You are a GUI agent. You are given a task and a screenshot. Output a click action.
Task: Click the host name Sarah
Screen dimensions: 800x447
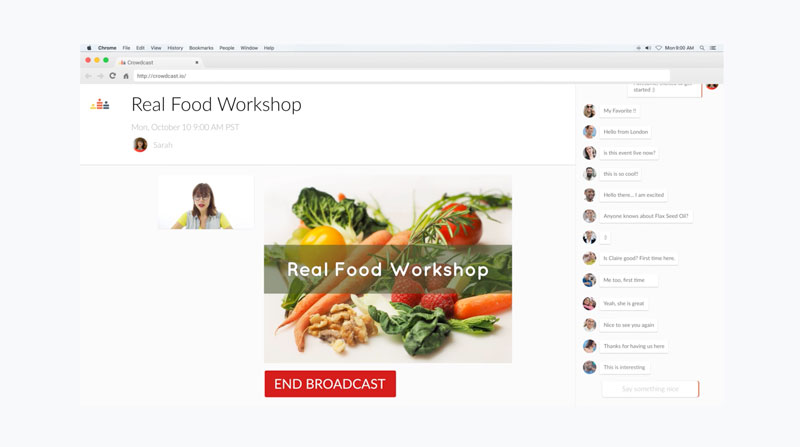pyautogui.click(x=163, y=145)
